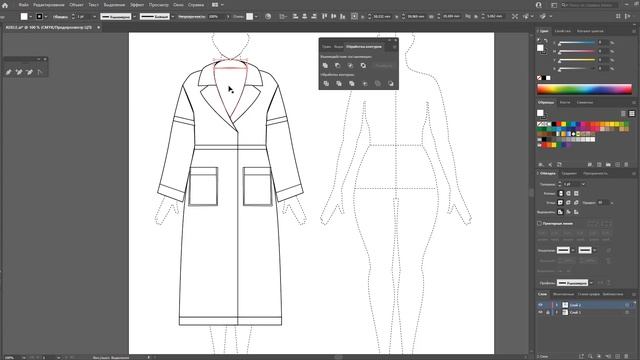
Task: Apply Minus Front shape mode in Pathfinder
Action: (x=338, y=65)
